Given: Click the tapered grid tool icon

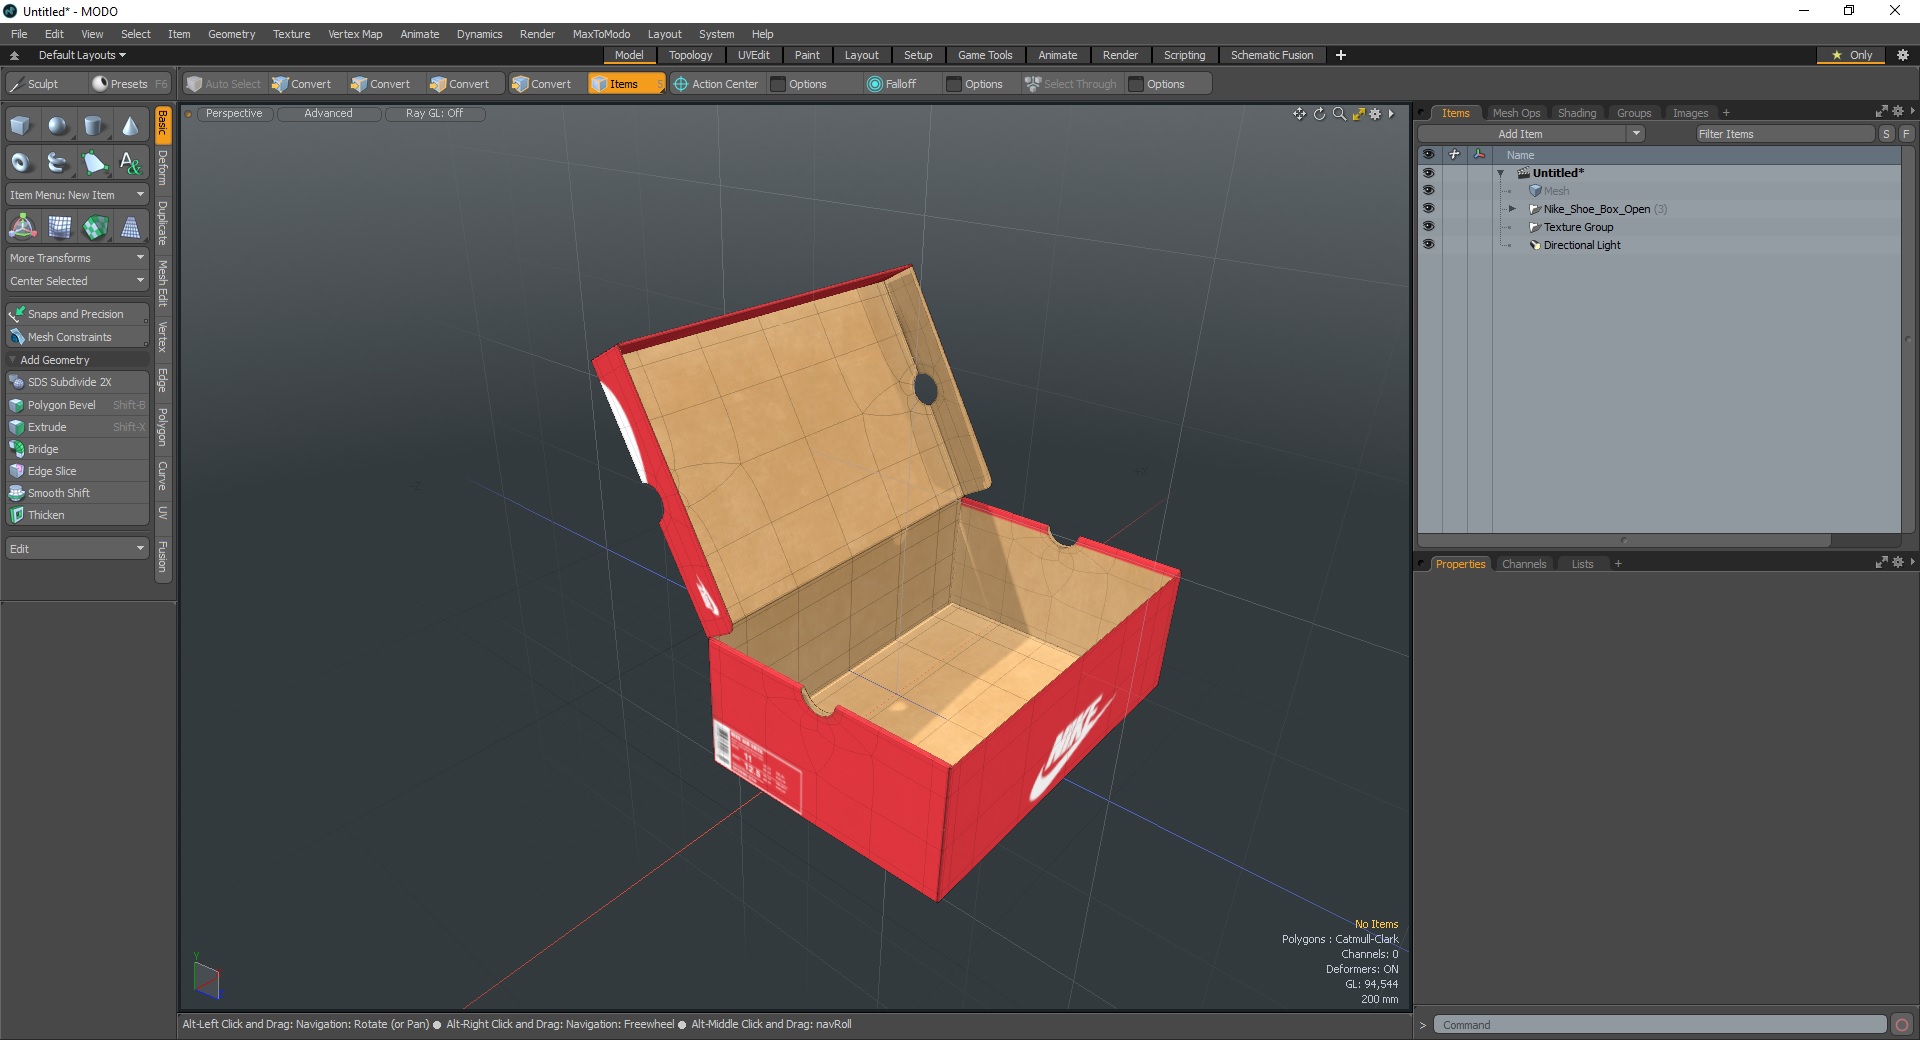Looking at the screenshot, I should click(x=130, y=228).
